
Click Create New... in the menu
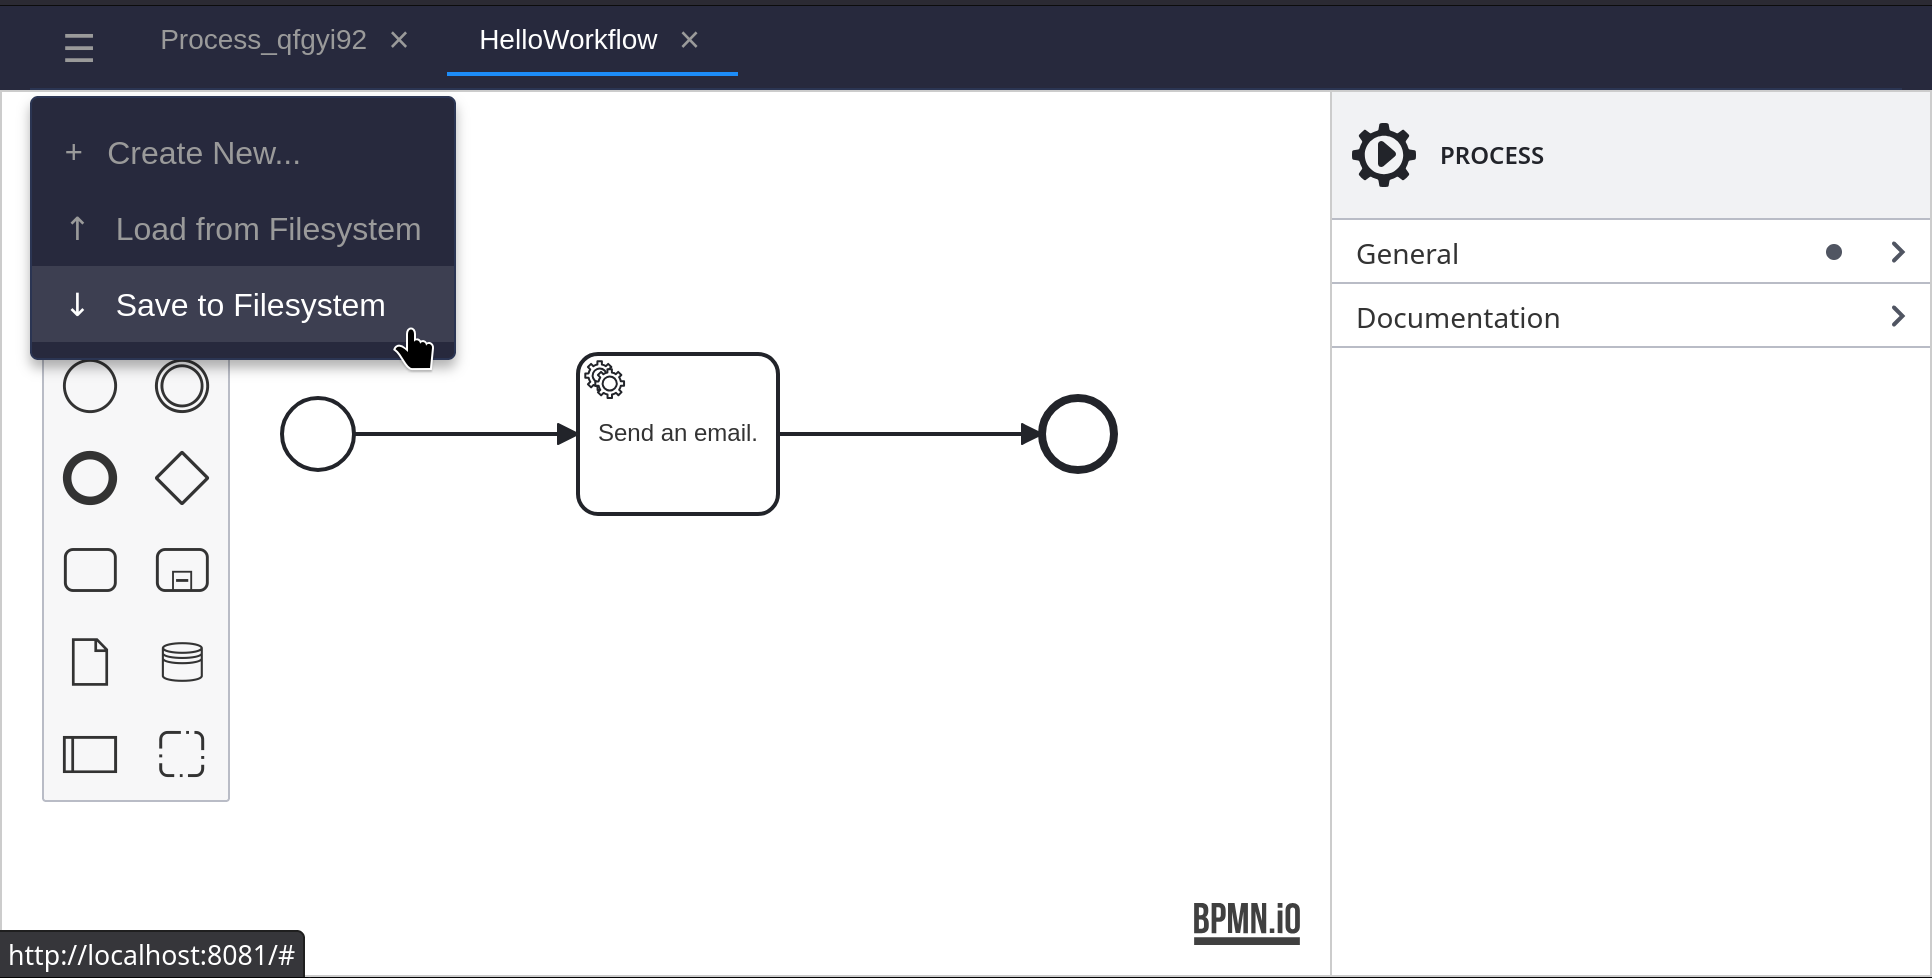[x=203, y=153]
